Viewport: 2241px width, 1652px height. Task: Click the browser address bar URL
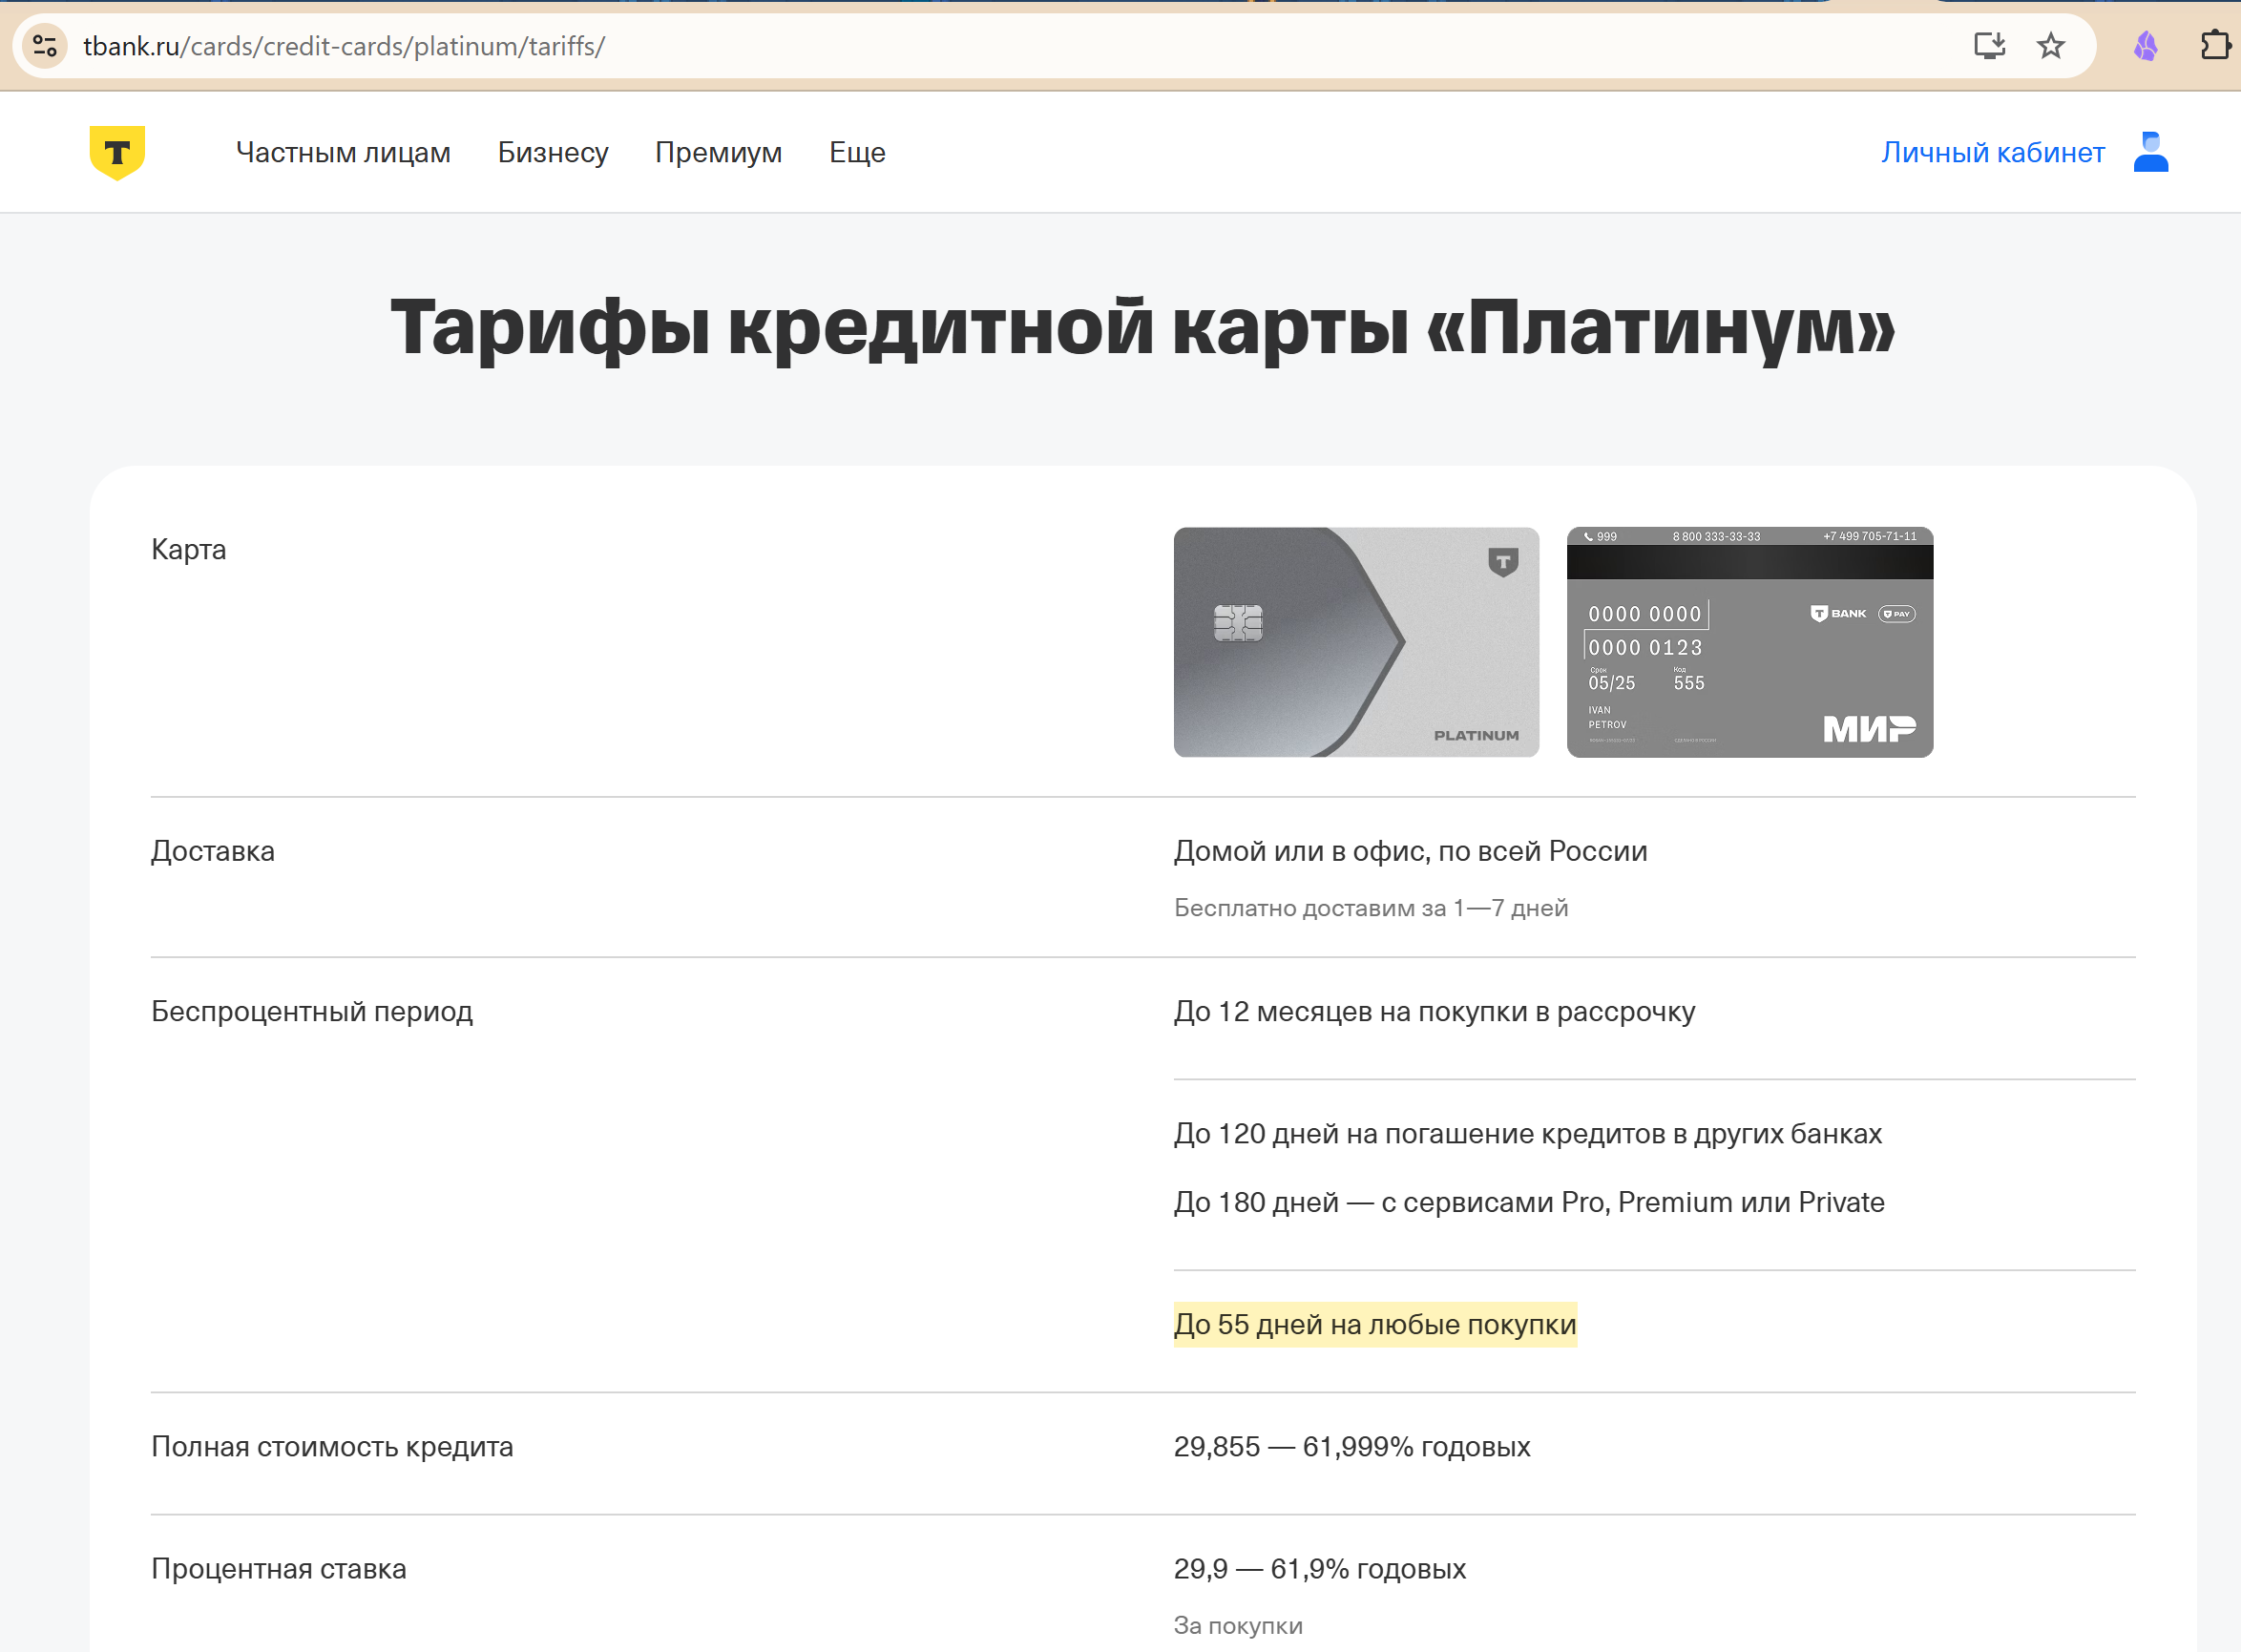344,46
